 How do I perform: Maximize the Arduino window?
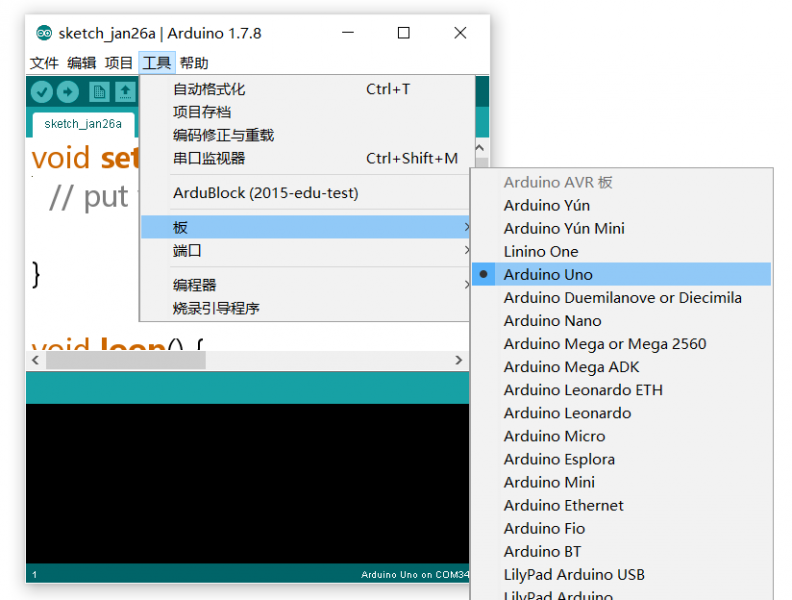click(x=403, y=33)
